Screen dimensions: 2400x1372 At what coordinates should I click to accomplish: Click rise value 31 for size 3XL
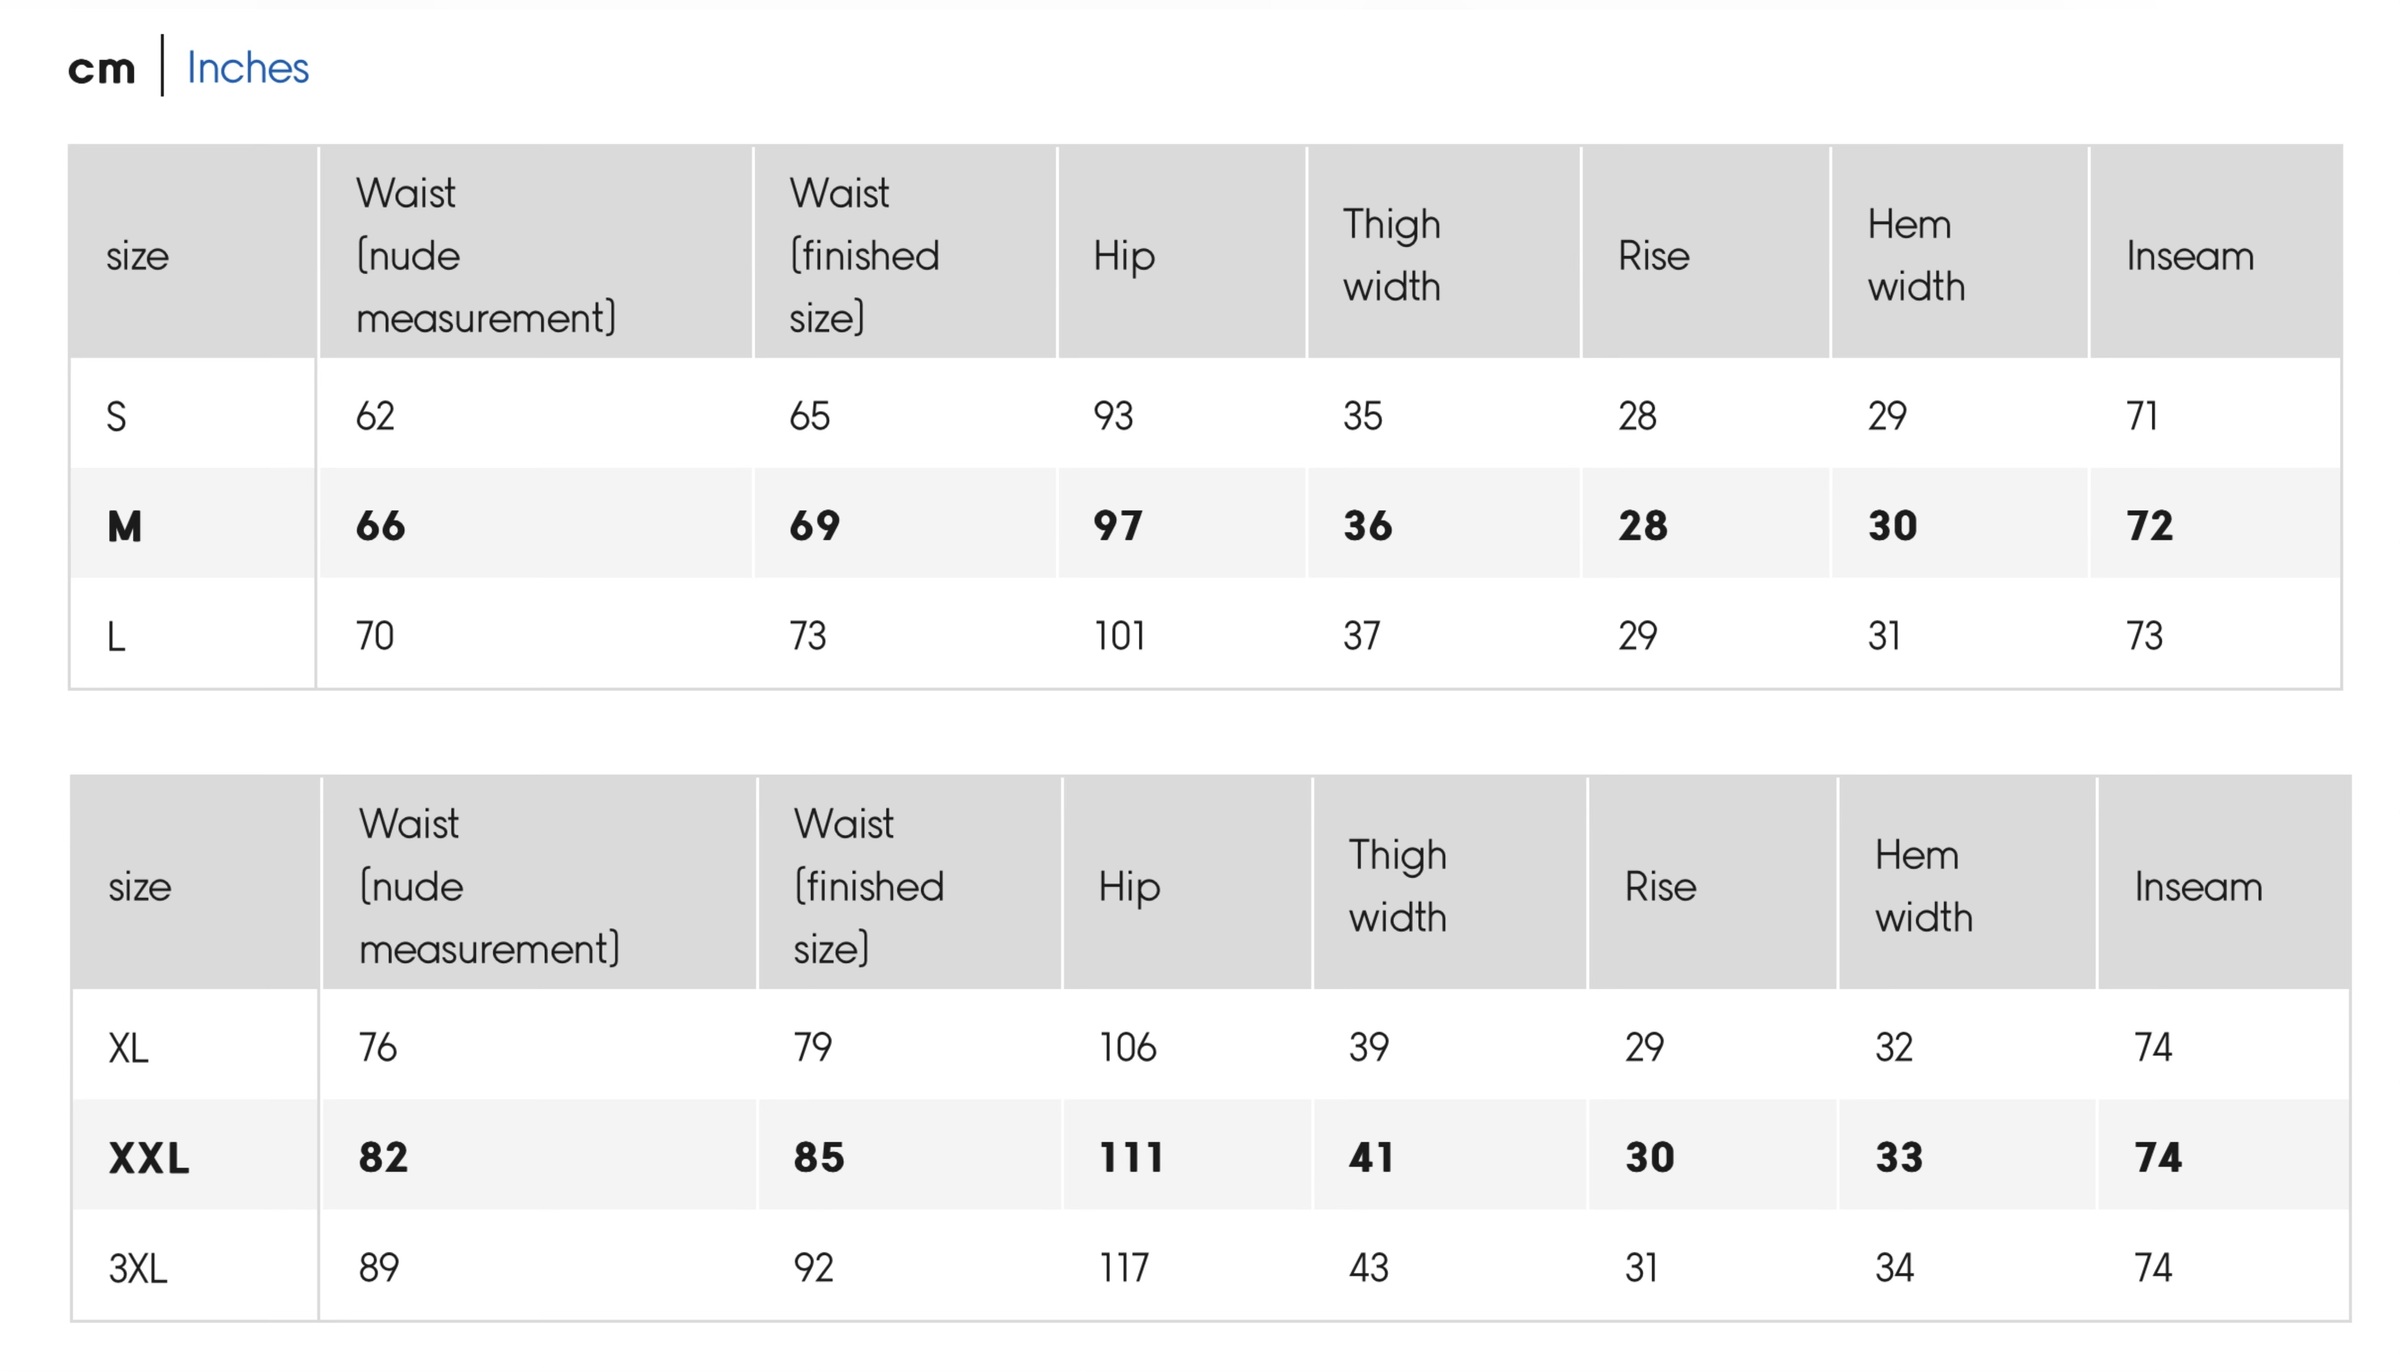(x=1642, y=1268)
